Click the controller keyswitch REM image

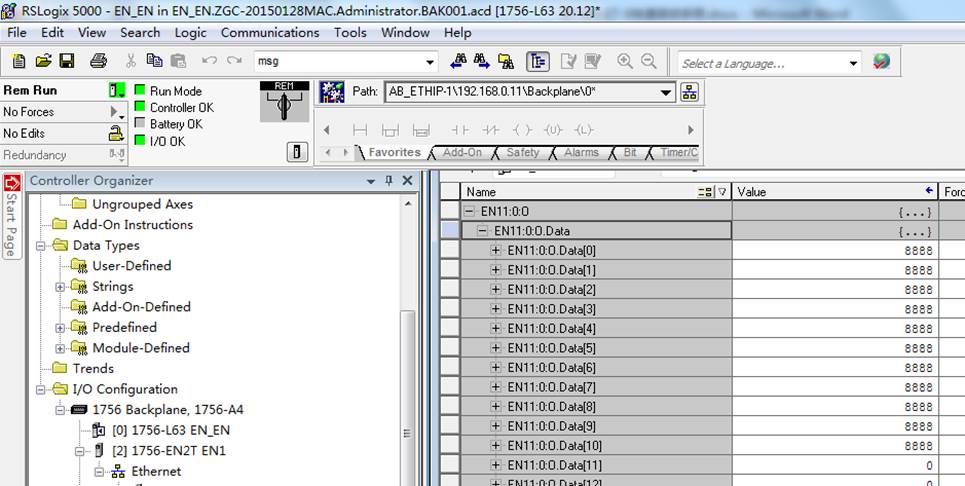(x=284, y=101)
